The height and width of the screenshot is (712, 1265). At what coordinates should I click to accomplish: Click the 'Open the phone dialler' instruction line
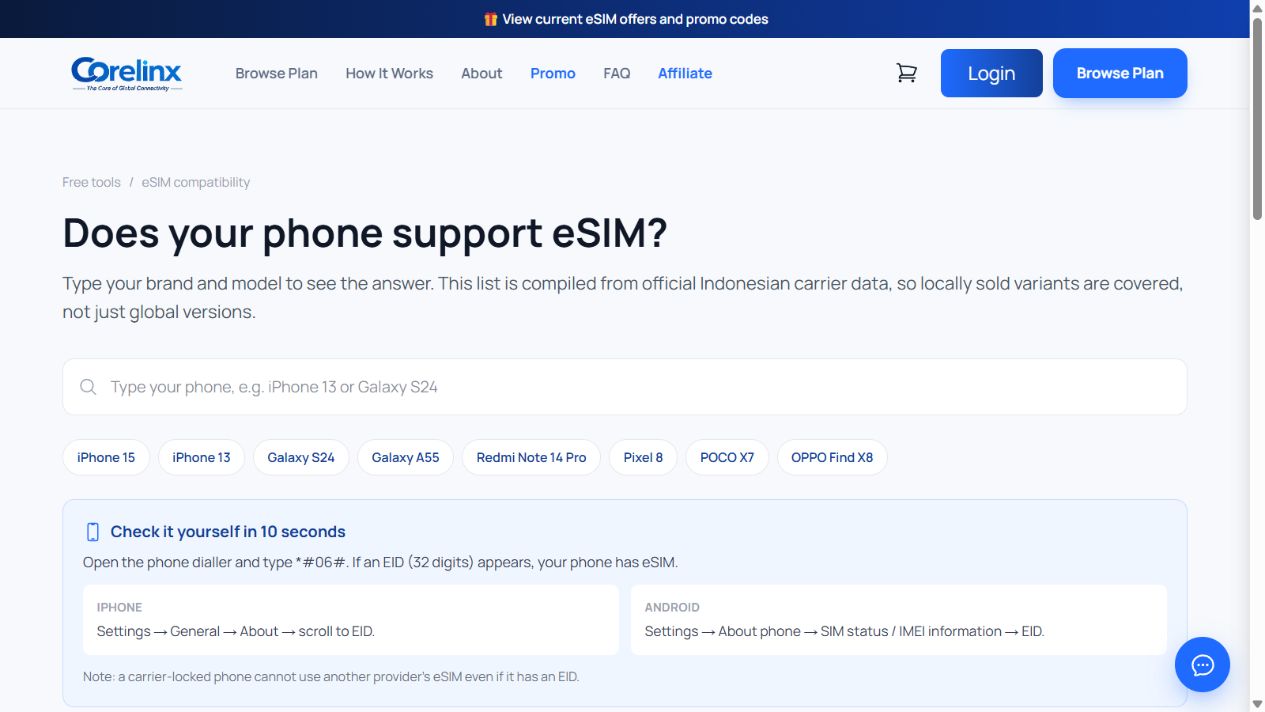coord(380,562)
